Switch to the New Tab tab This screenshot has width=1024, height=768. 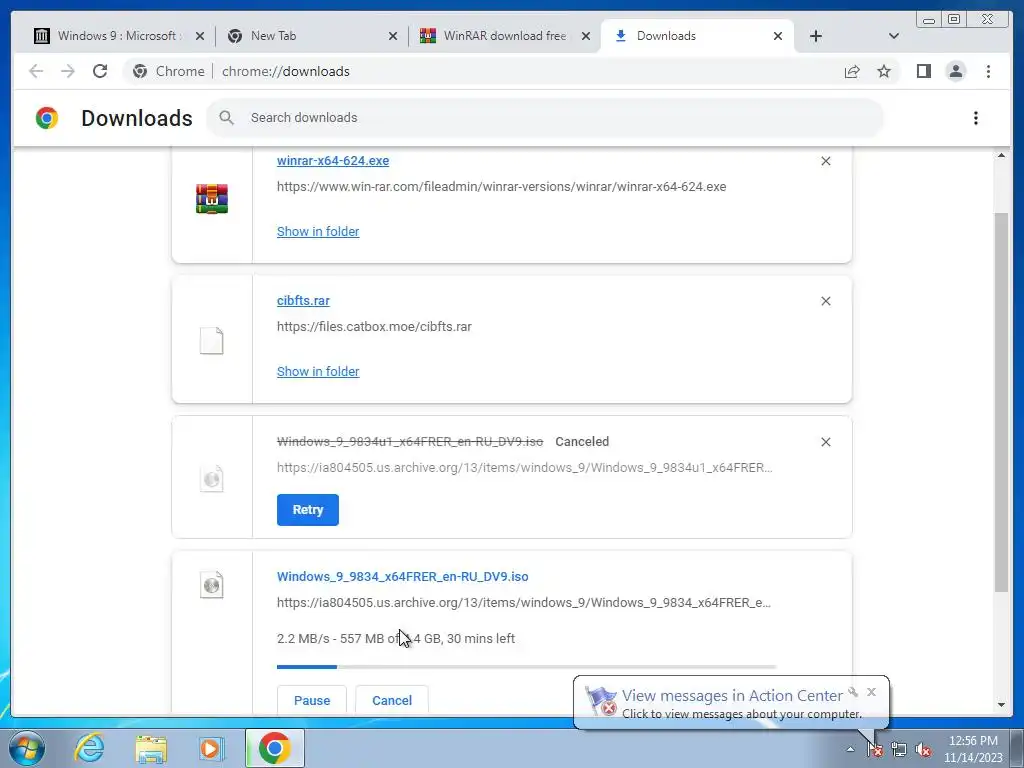[312, 36]
